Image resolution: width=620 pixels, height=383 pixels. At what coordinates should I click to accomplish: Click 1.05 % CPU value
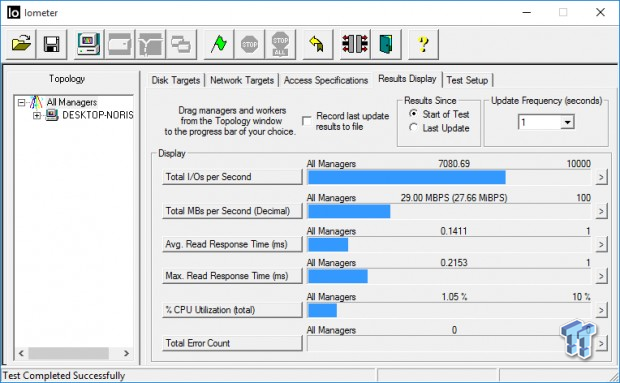point(454,297)
